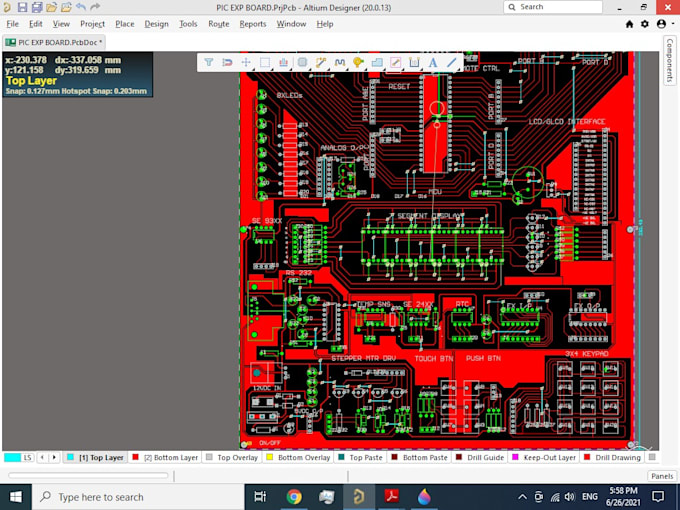
Task: Click the Save icon in the title bar
Action: click(23, 7)
